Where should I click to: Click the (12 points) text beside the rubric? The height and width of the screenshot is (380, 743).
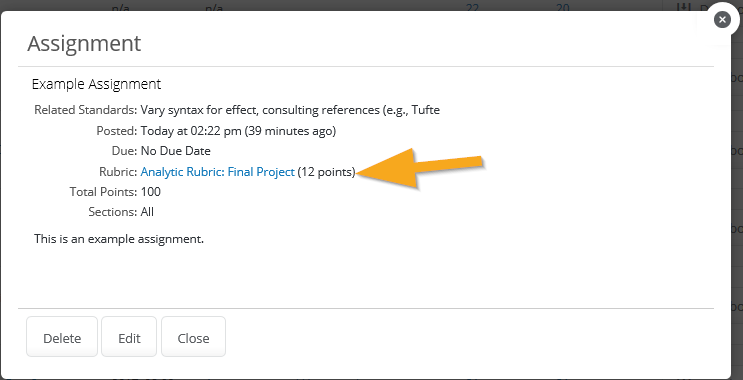click(326, 172)
